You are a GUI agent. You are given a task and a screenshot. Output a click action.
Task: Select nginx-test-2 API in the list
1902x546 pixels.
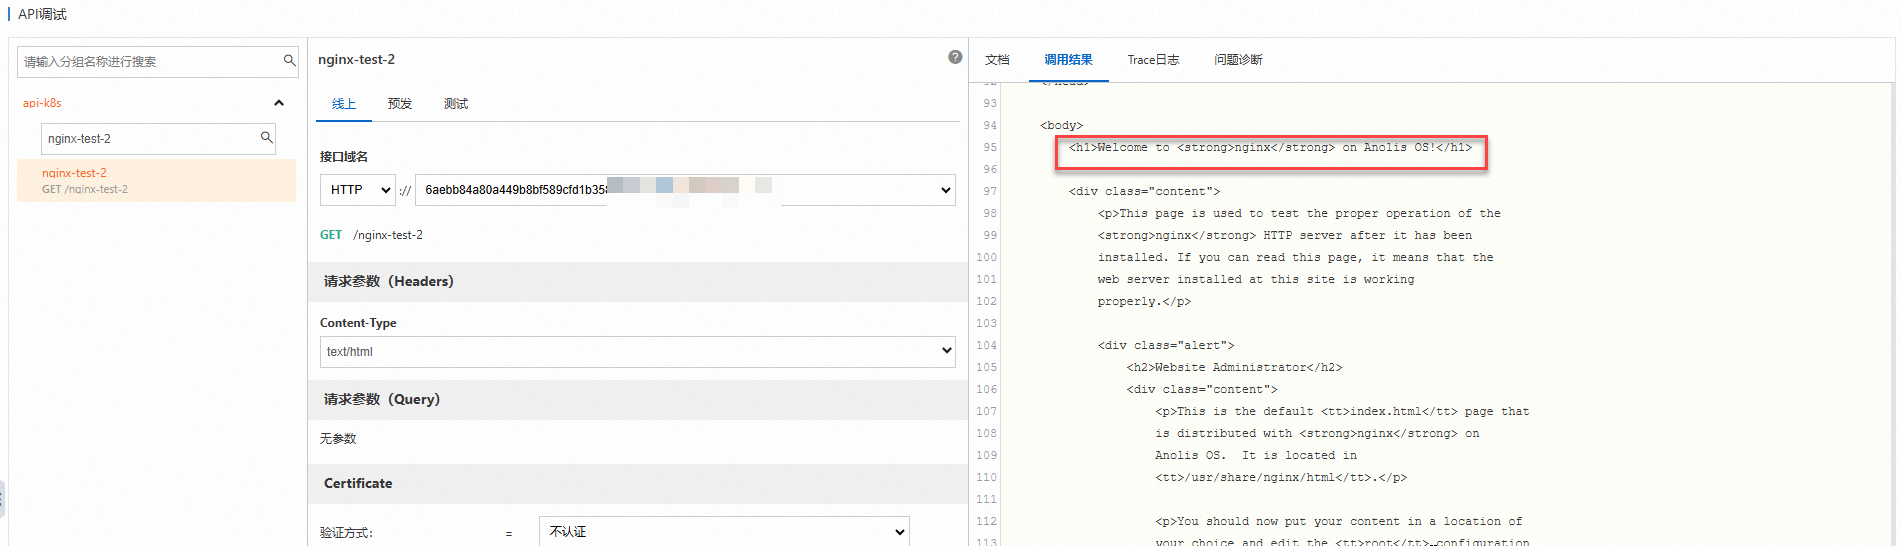[157, 180]
